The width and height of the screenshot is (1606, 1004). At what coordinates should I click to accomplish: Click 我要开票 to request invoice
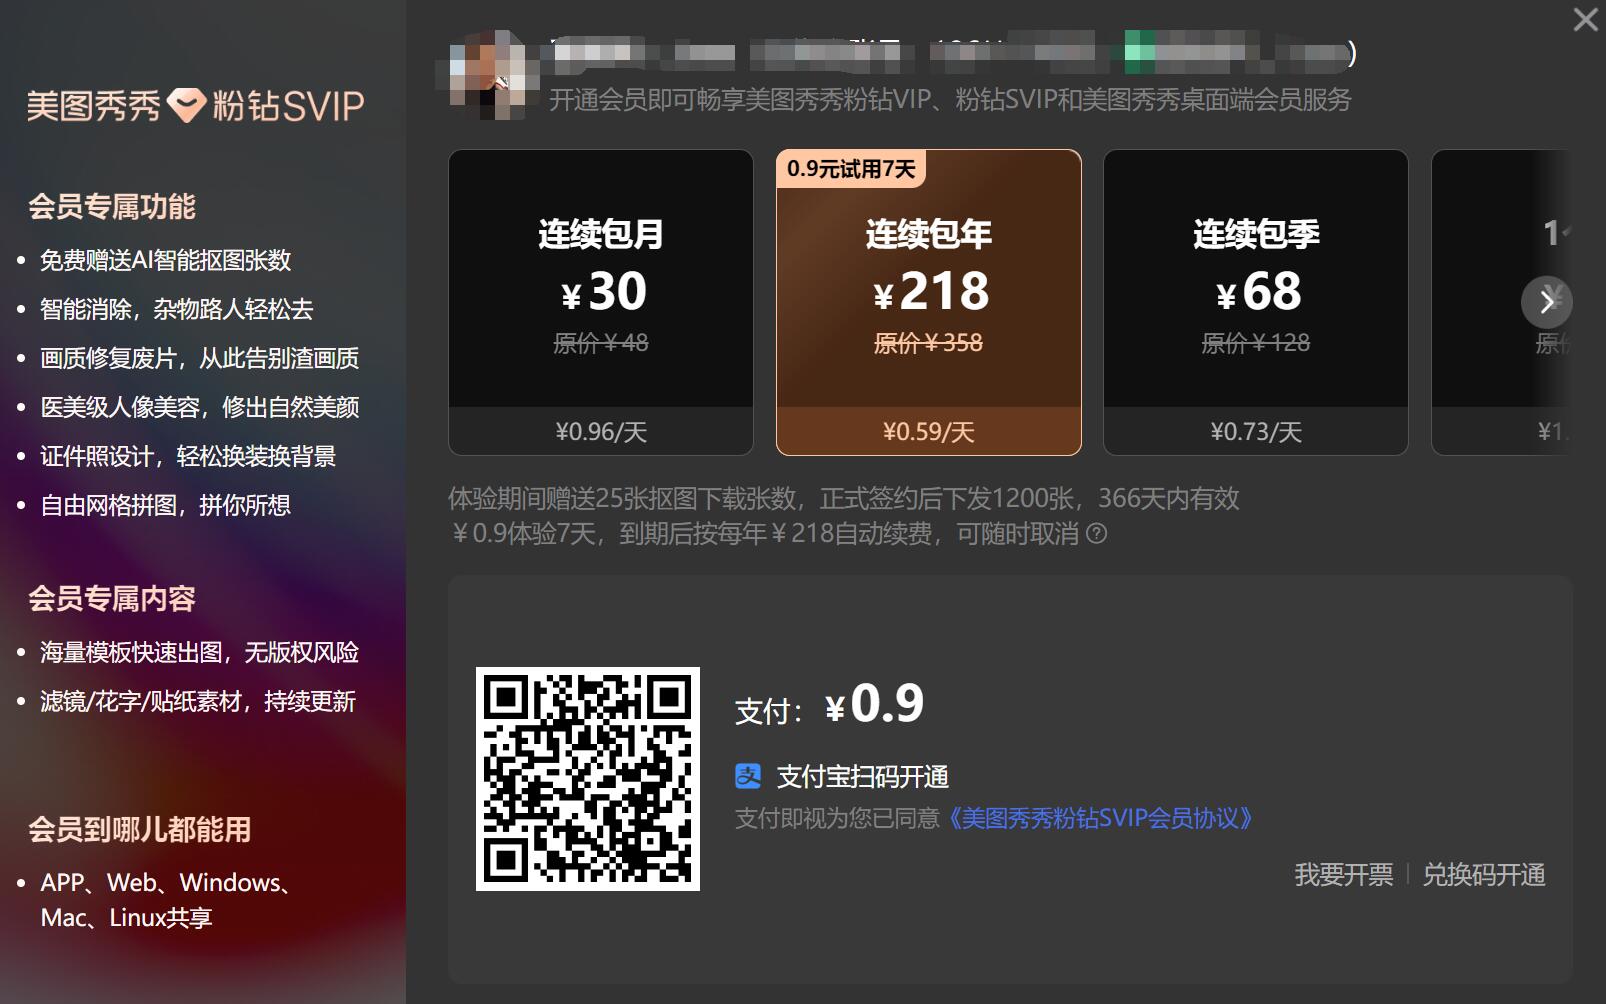pyautogui.click(x=1343, y=875)
